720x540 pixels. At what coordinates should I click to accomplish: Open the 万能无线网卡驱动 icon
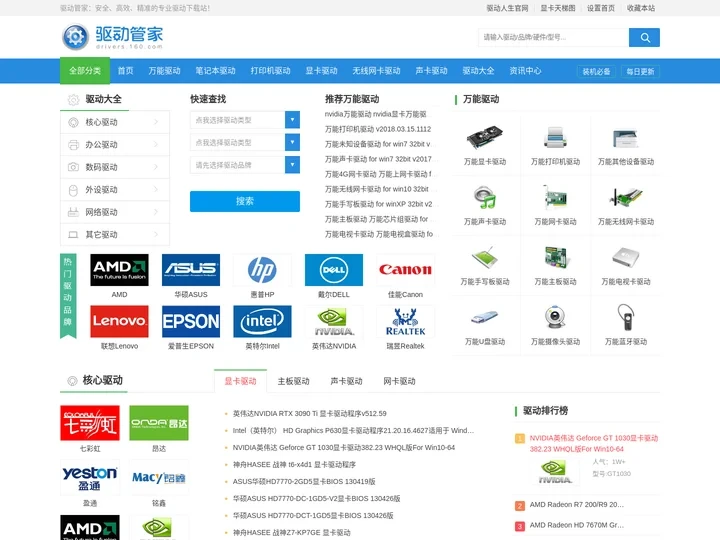click(x=625, y=197)
